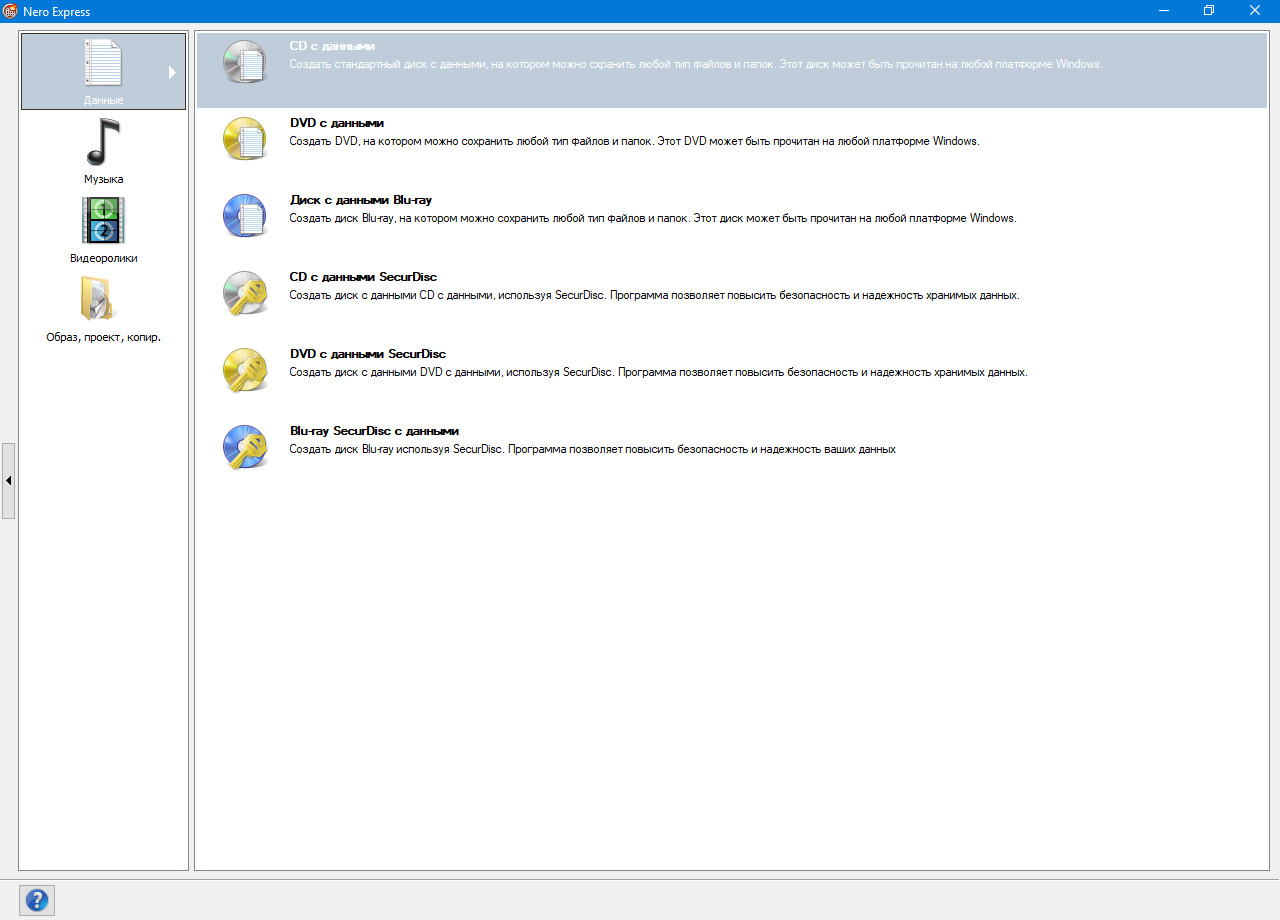Viewport: 1280px width, 920px height.
Task: Open the Образ, проект, копир. folder icon
Action: click(100, 298)
